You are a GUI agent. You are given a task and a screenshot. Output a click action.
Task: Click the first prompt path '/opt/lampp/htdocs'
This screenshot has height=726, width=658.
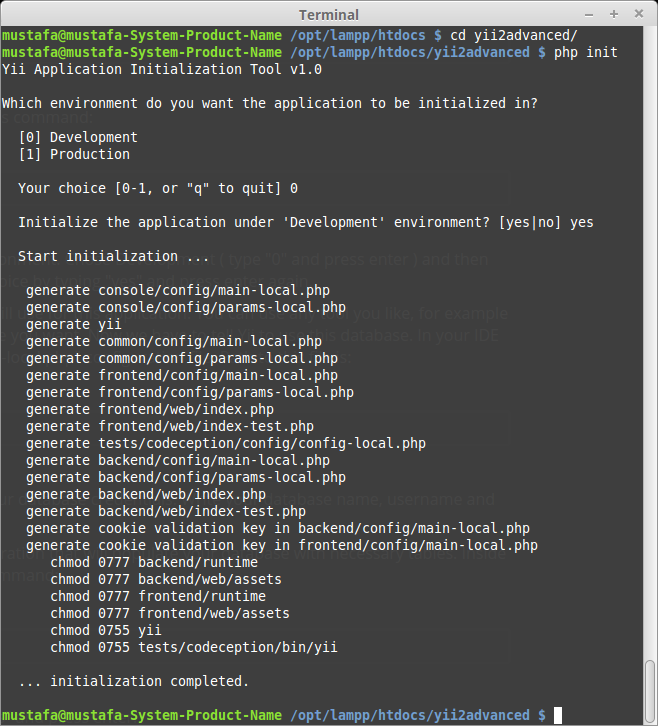[358, 36]
